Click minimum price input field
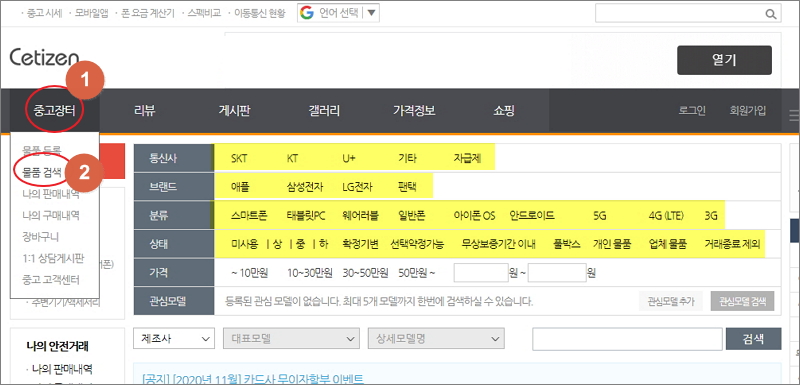 (481, 273)
